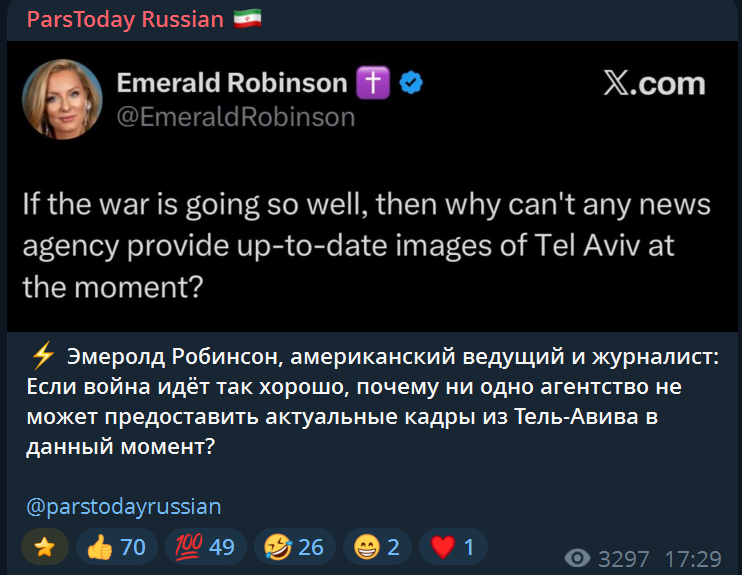Click the Iran flag emoji beside channel name
Screen dimensions: 742x575
pyautogui.click(x=247, y=20)
